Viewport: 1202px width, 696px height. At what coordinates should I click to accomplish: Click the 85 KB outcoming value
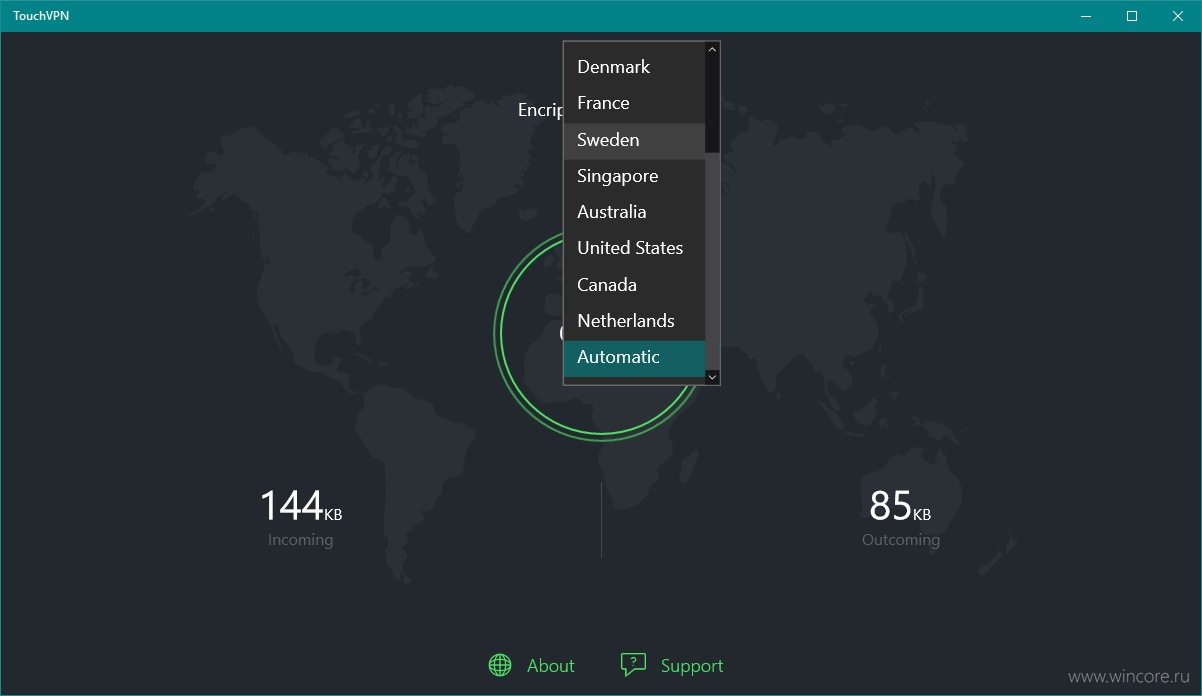point(900,506)
